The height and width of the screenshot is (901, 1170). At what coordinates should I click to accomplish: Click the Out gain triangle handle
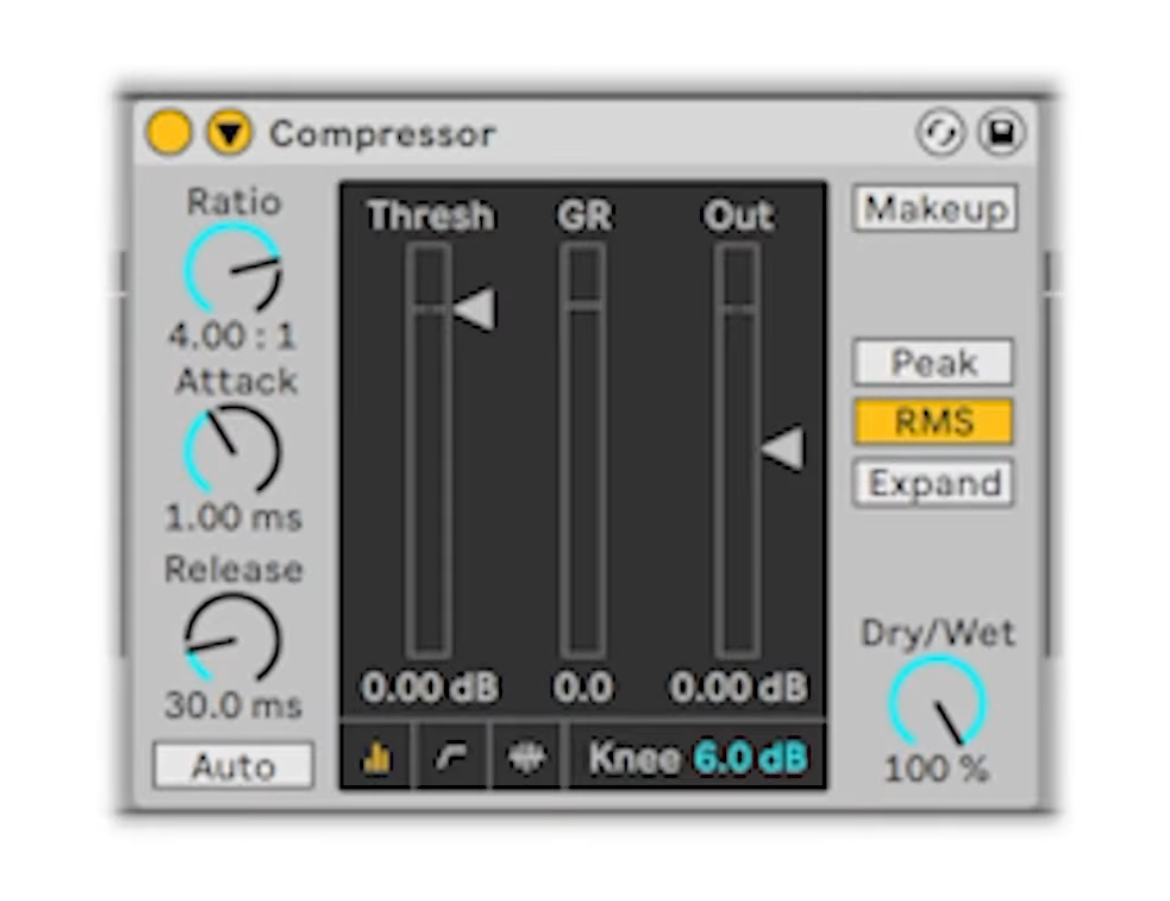tap(783, 448)
